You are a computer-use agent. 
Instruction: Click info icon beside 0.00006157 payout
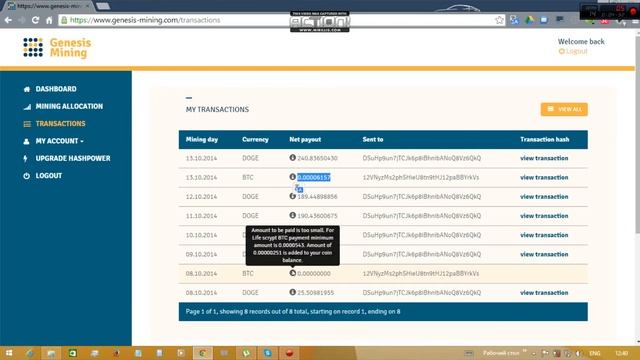tap(292, 177)
